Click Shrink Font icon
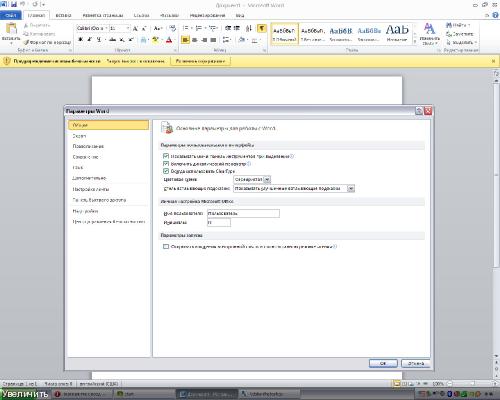This screenshot has width=500, height=400. pyautogui.click(x=144, y=29)
